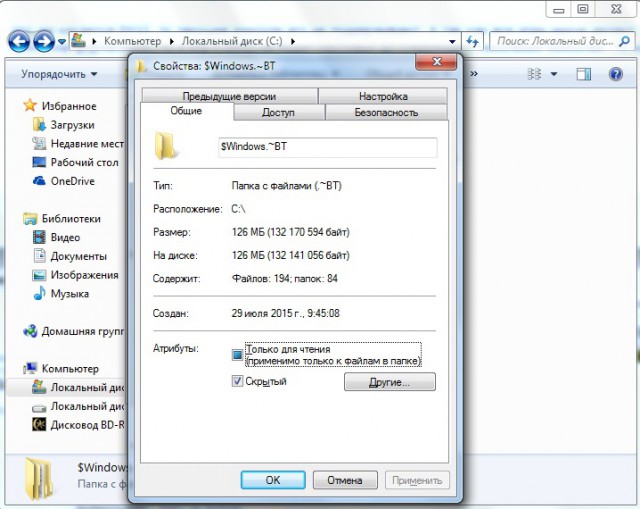Open Дисковод BD-R in the tree
Viewport: 640px width, 509px height.
click(87, 425)
